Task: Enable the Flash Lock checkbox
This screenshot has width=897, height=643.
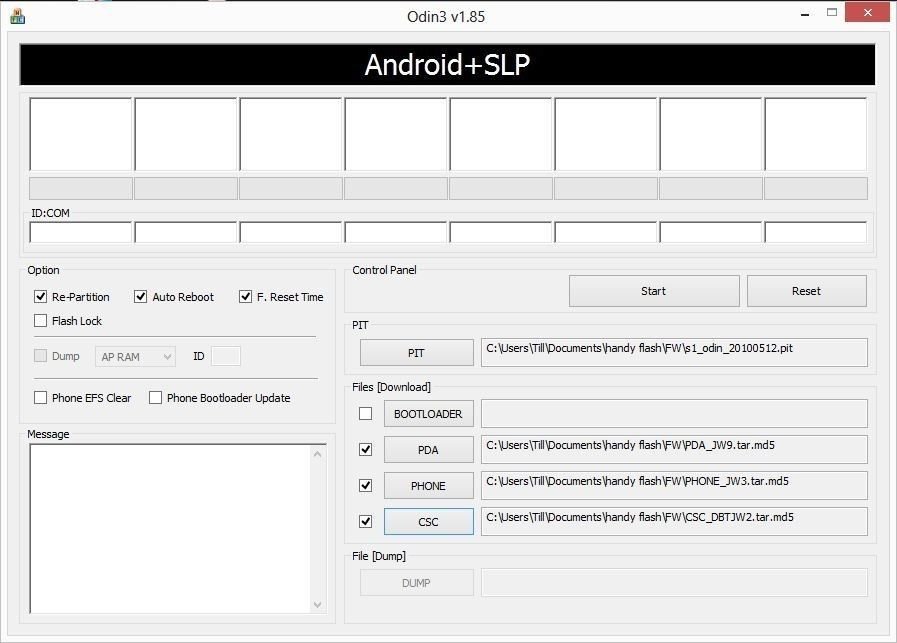Action: [41, 320]
